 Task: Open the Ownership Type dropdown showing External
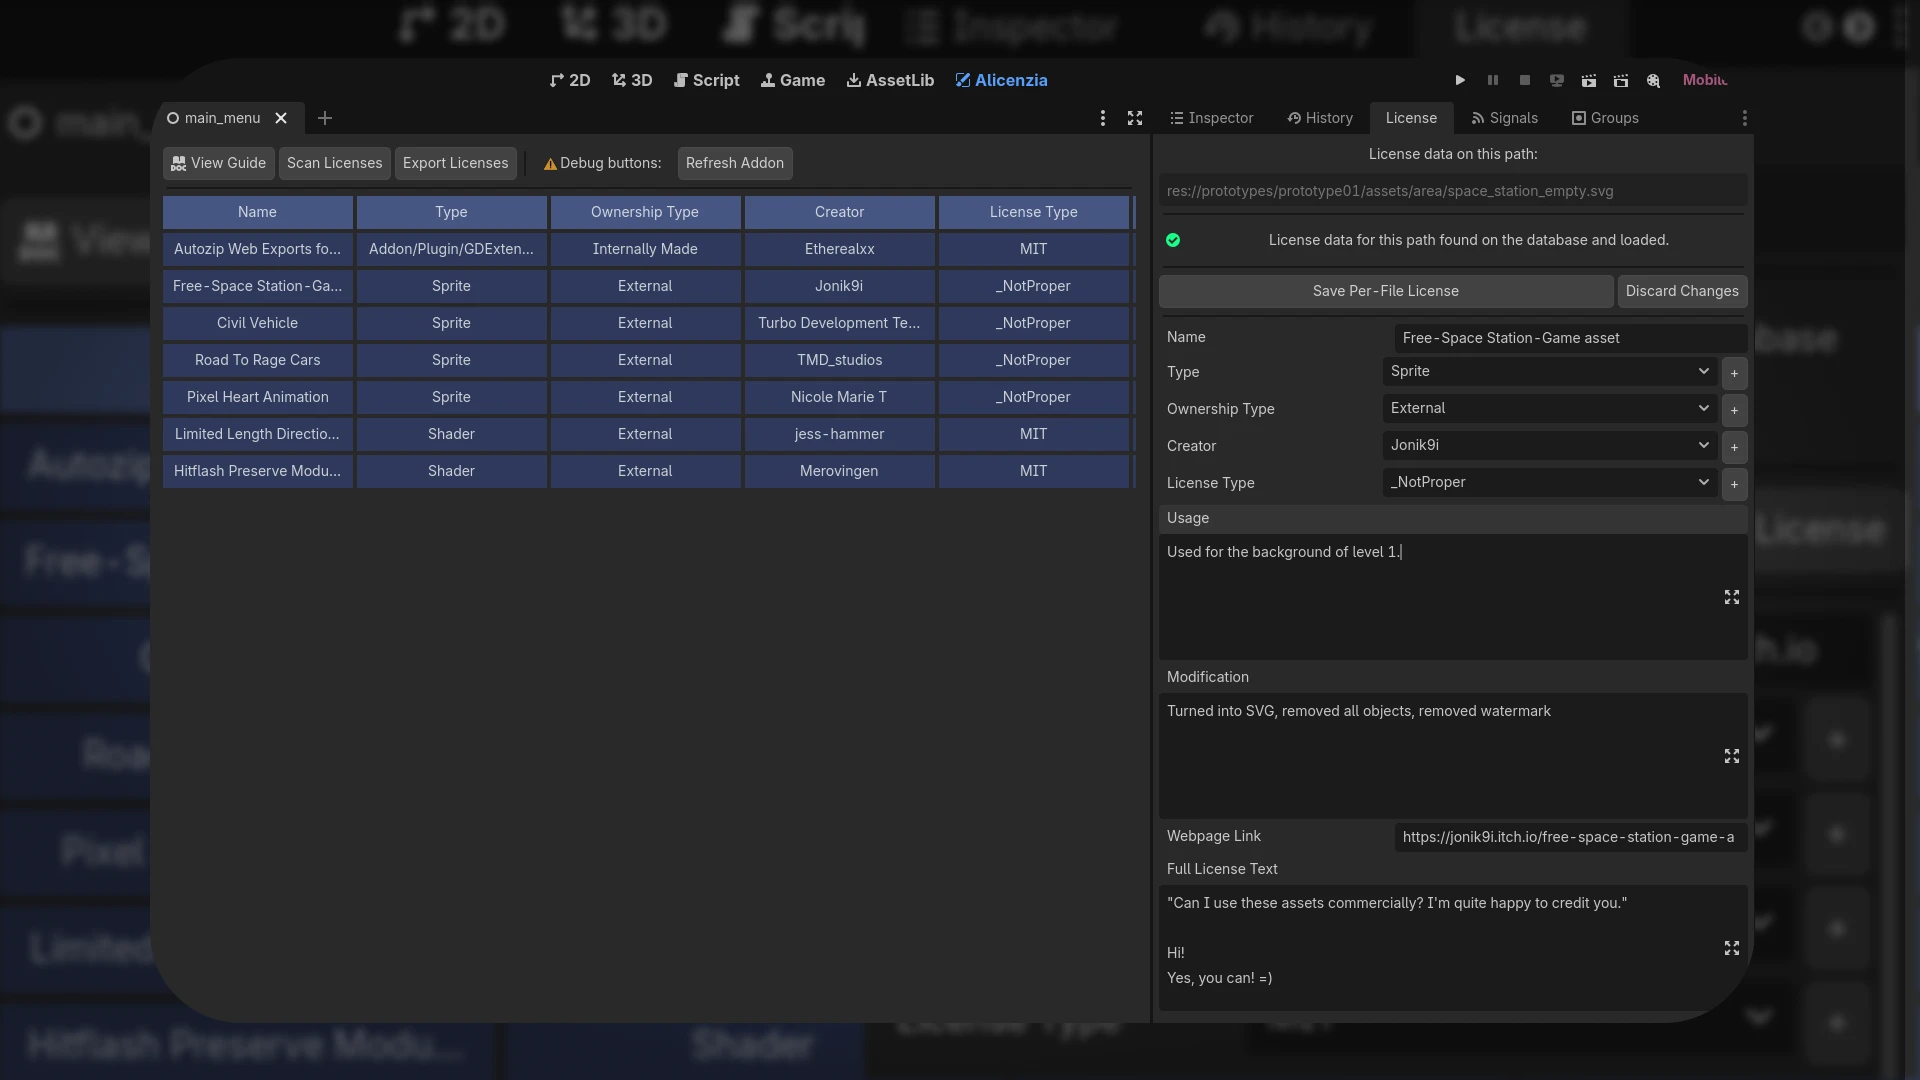(x=1550, y=408)
